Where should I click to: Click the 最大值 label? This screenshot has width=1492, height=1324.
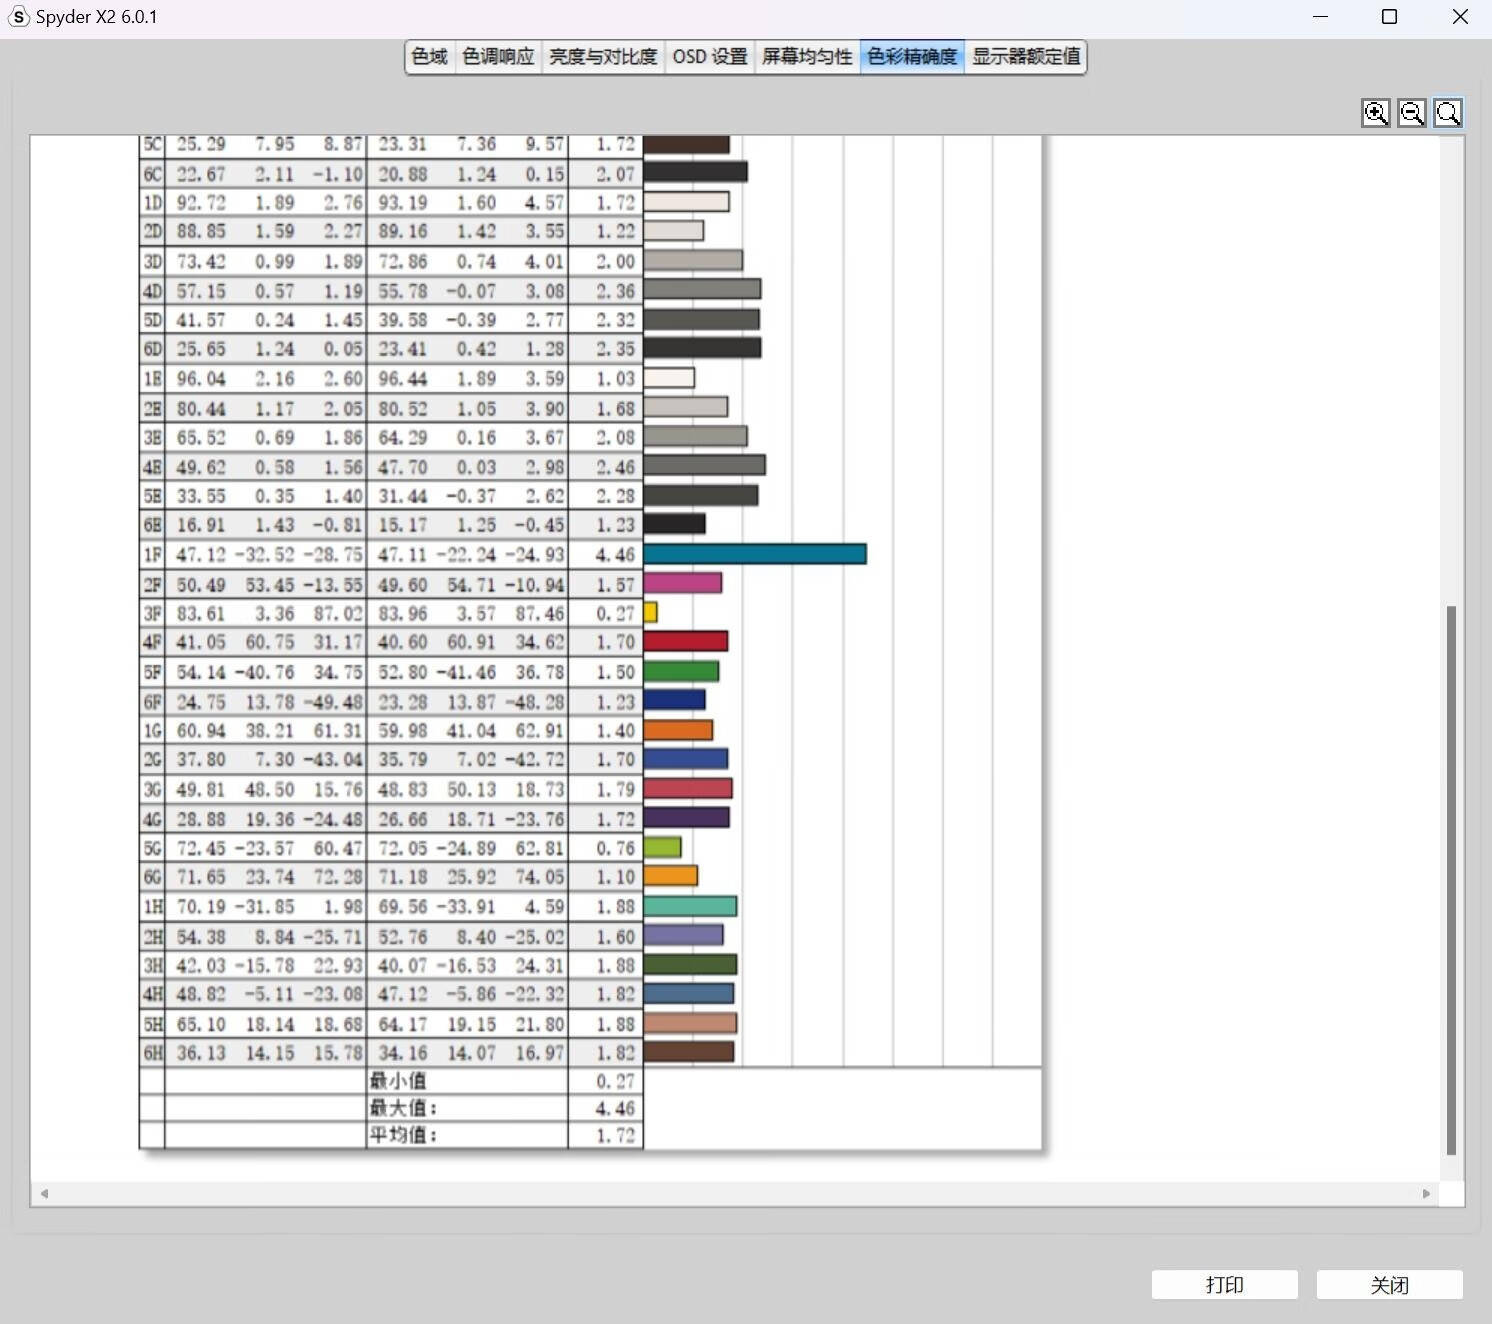[404, 1108]
